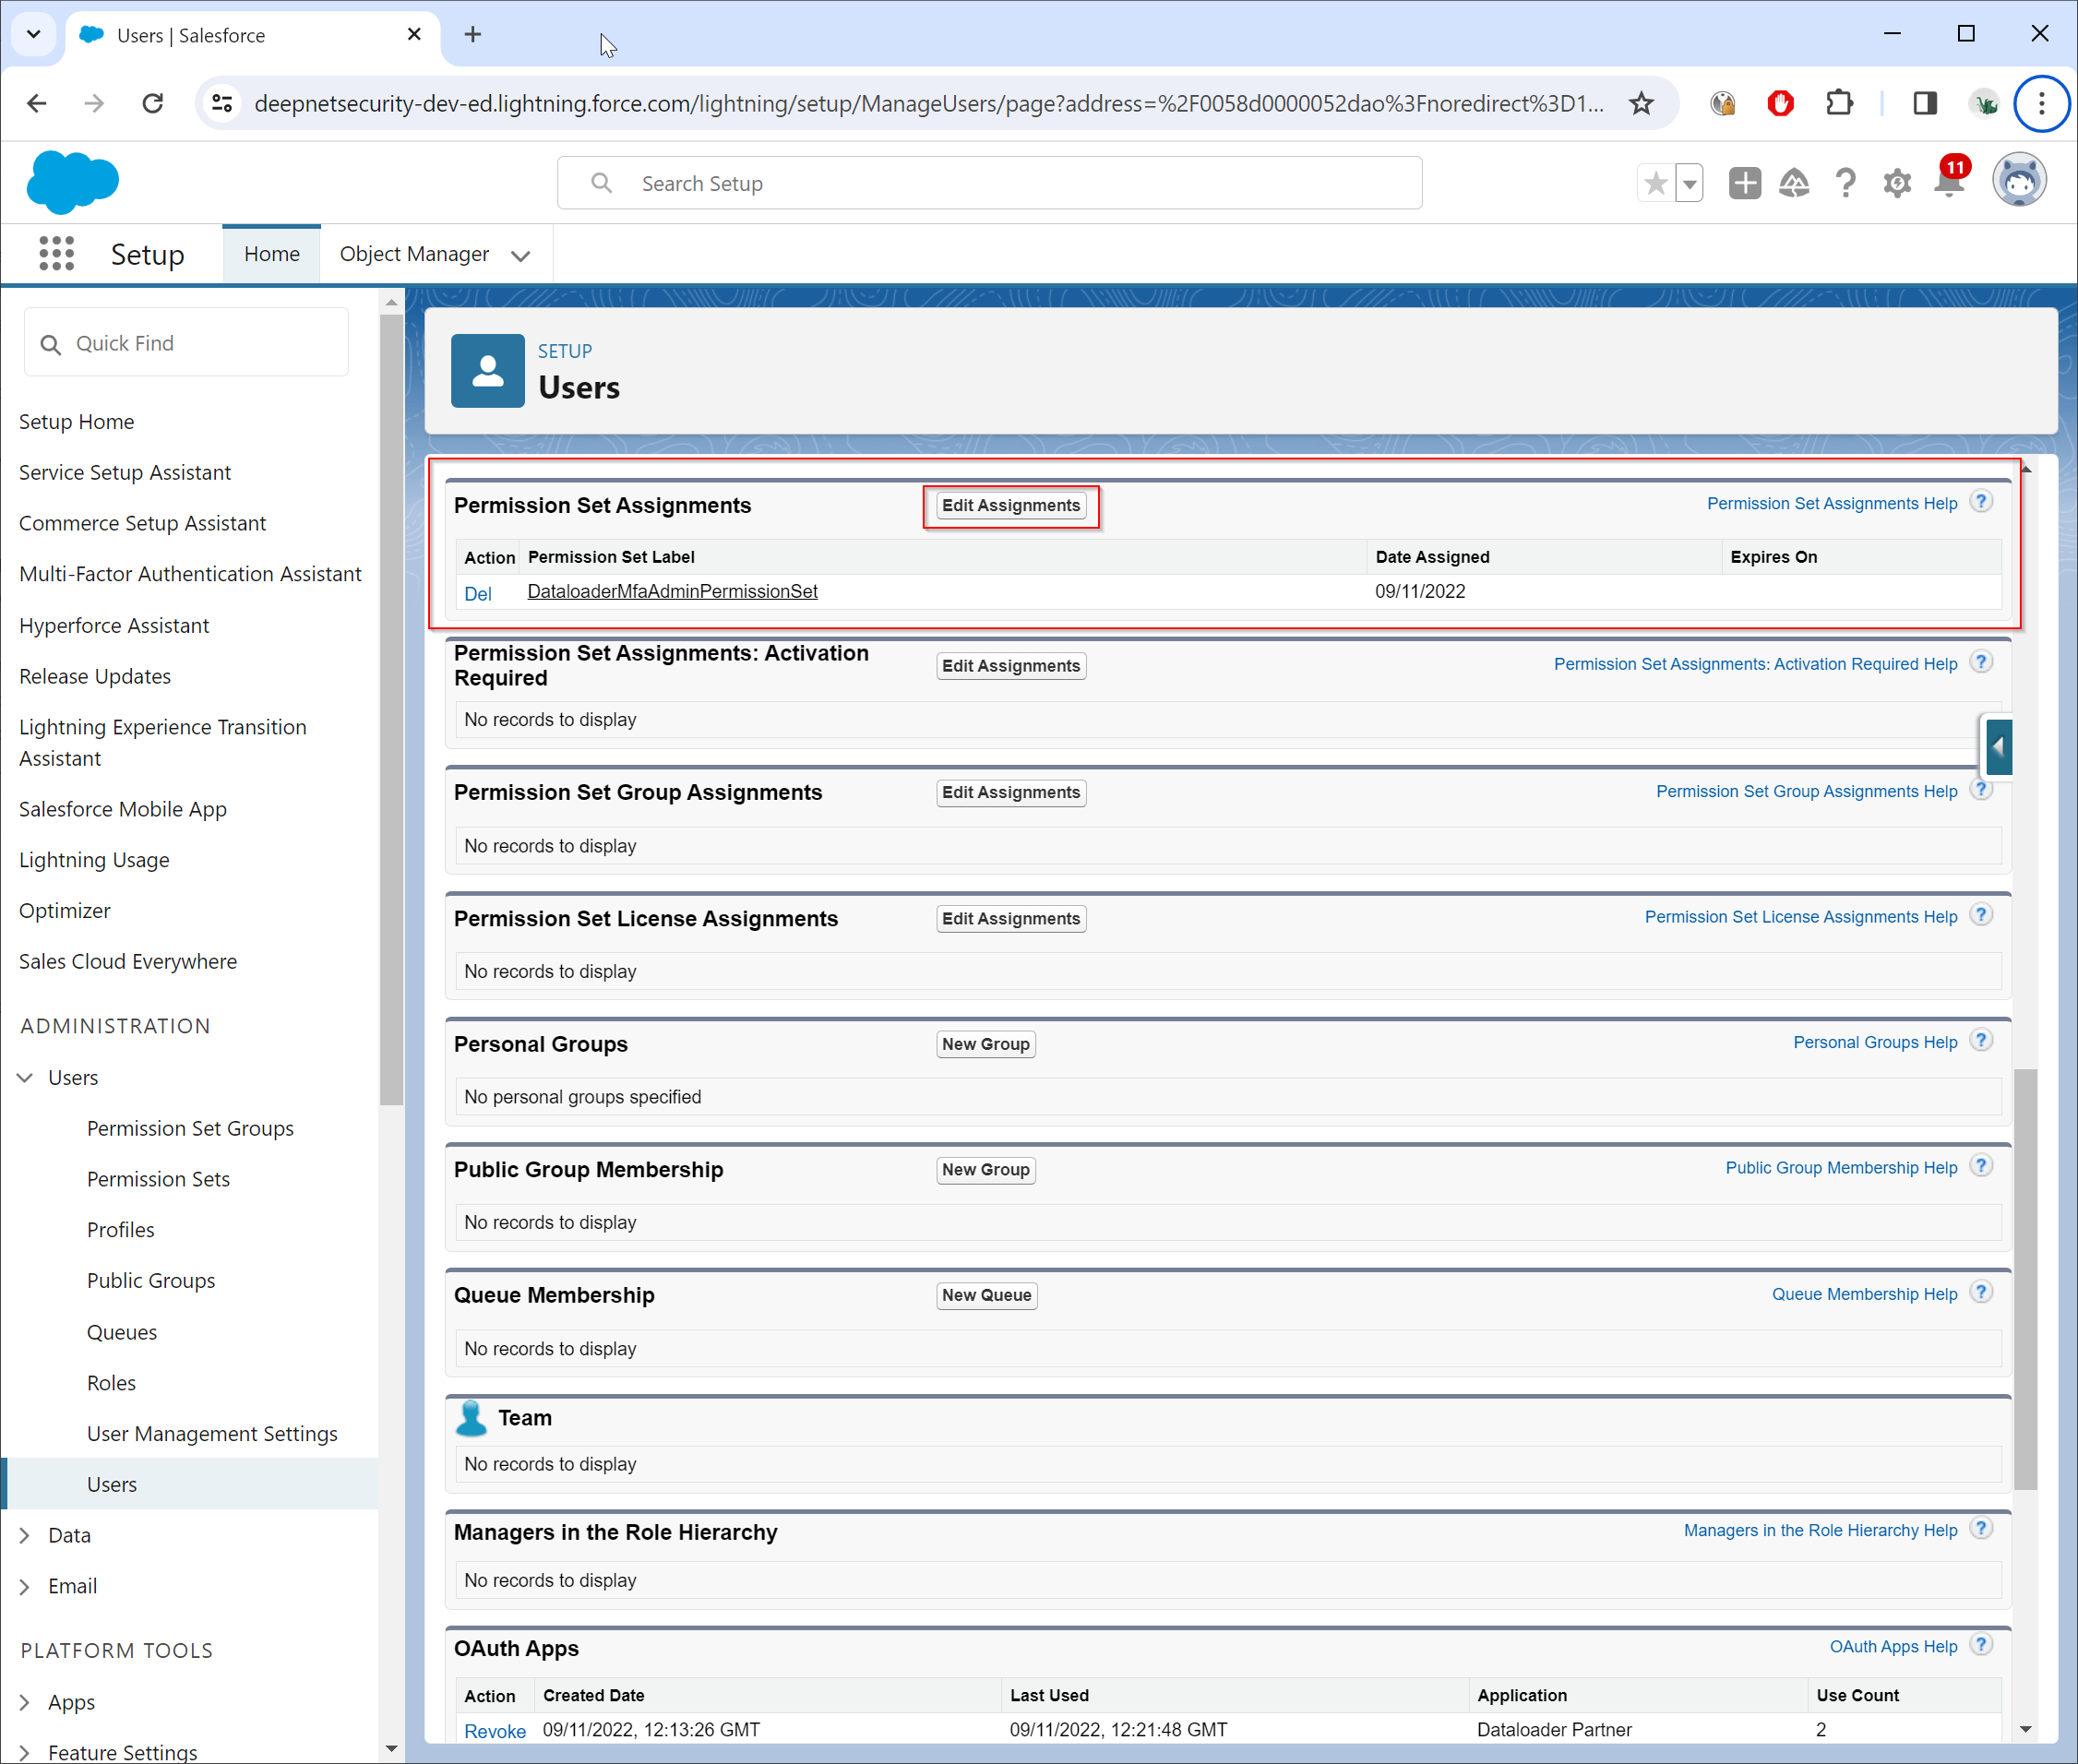This screenshot has height=1764, width=2078.
Task: Open the Object Manager tab dropdown chevron
Action: [520, 256]
